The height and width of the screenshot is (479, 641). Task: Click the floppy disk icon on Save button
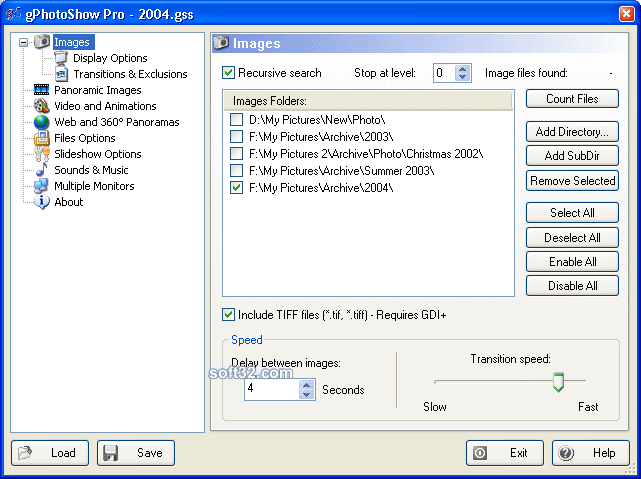click(x=110, y=453)
